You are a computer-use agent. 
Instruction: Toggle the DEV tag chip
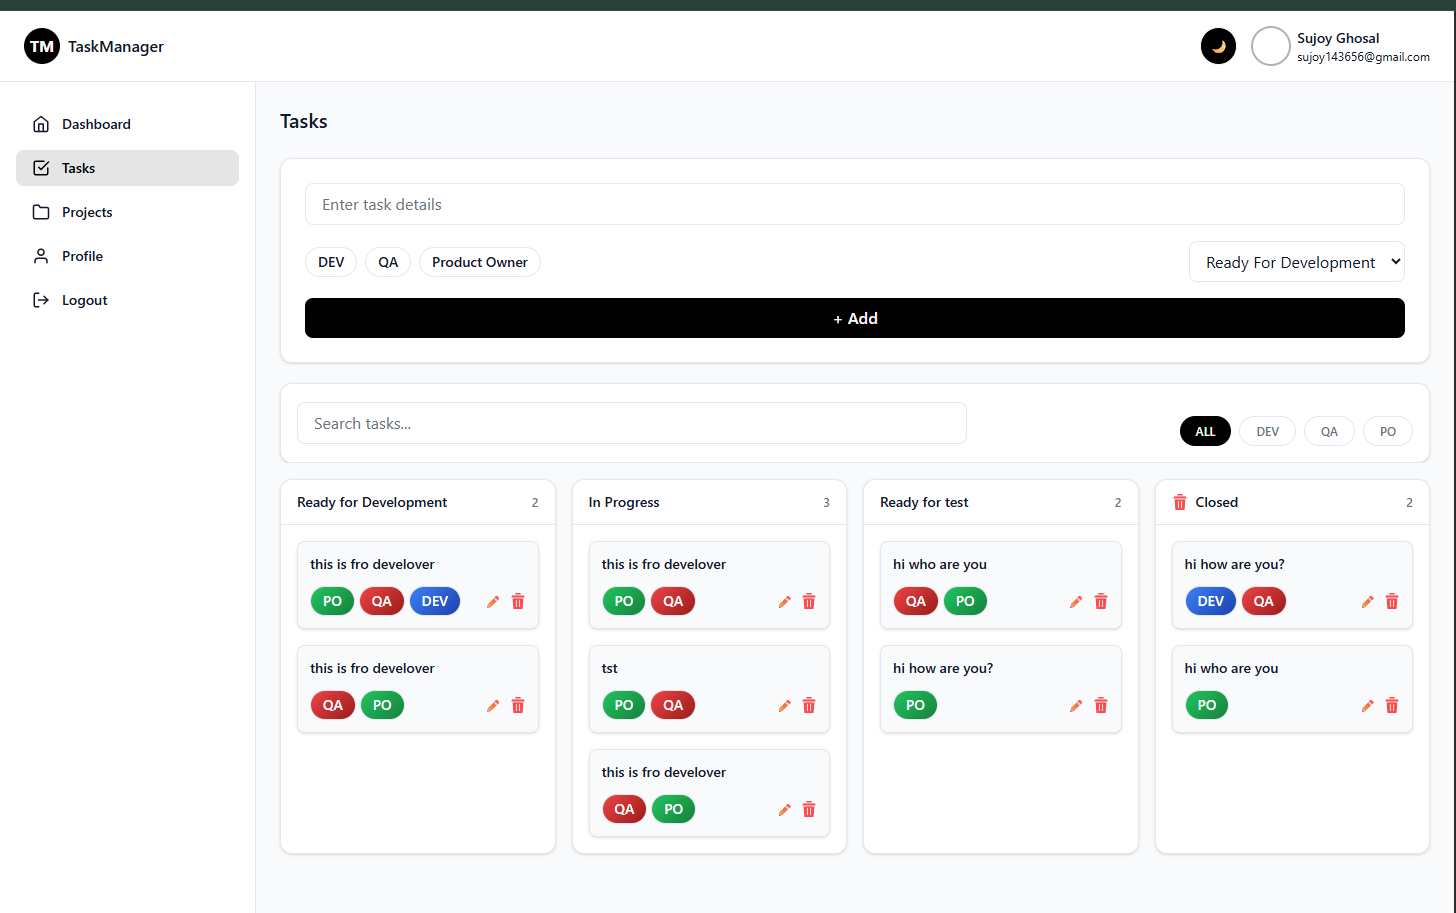coord(331,261)
